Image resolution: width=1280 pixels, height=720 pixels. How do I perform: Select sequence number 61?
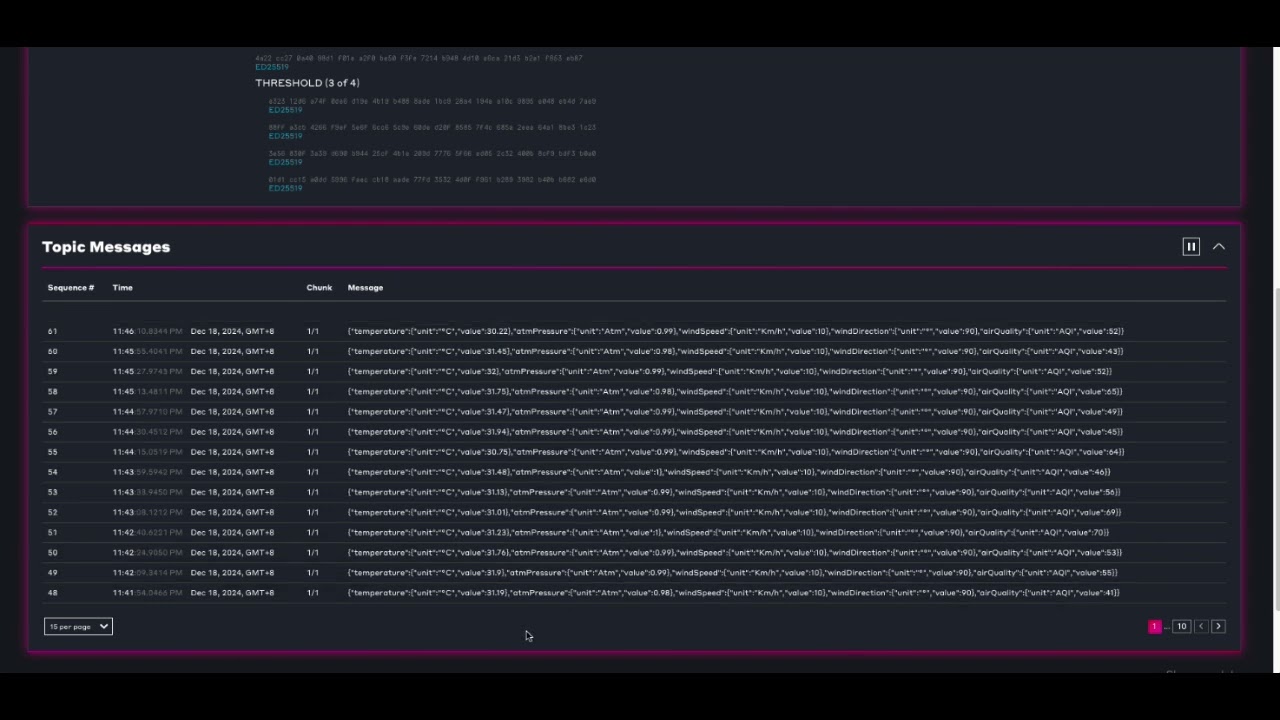click(52, 331)
